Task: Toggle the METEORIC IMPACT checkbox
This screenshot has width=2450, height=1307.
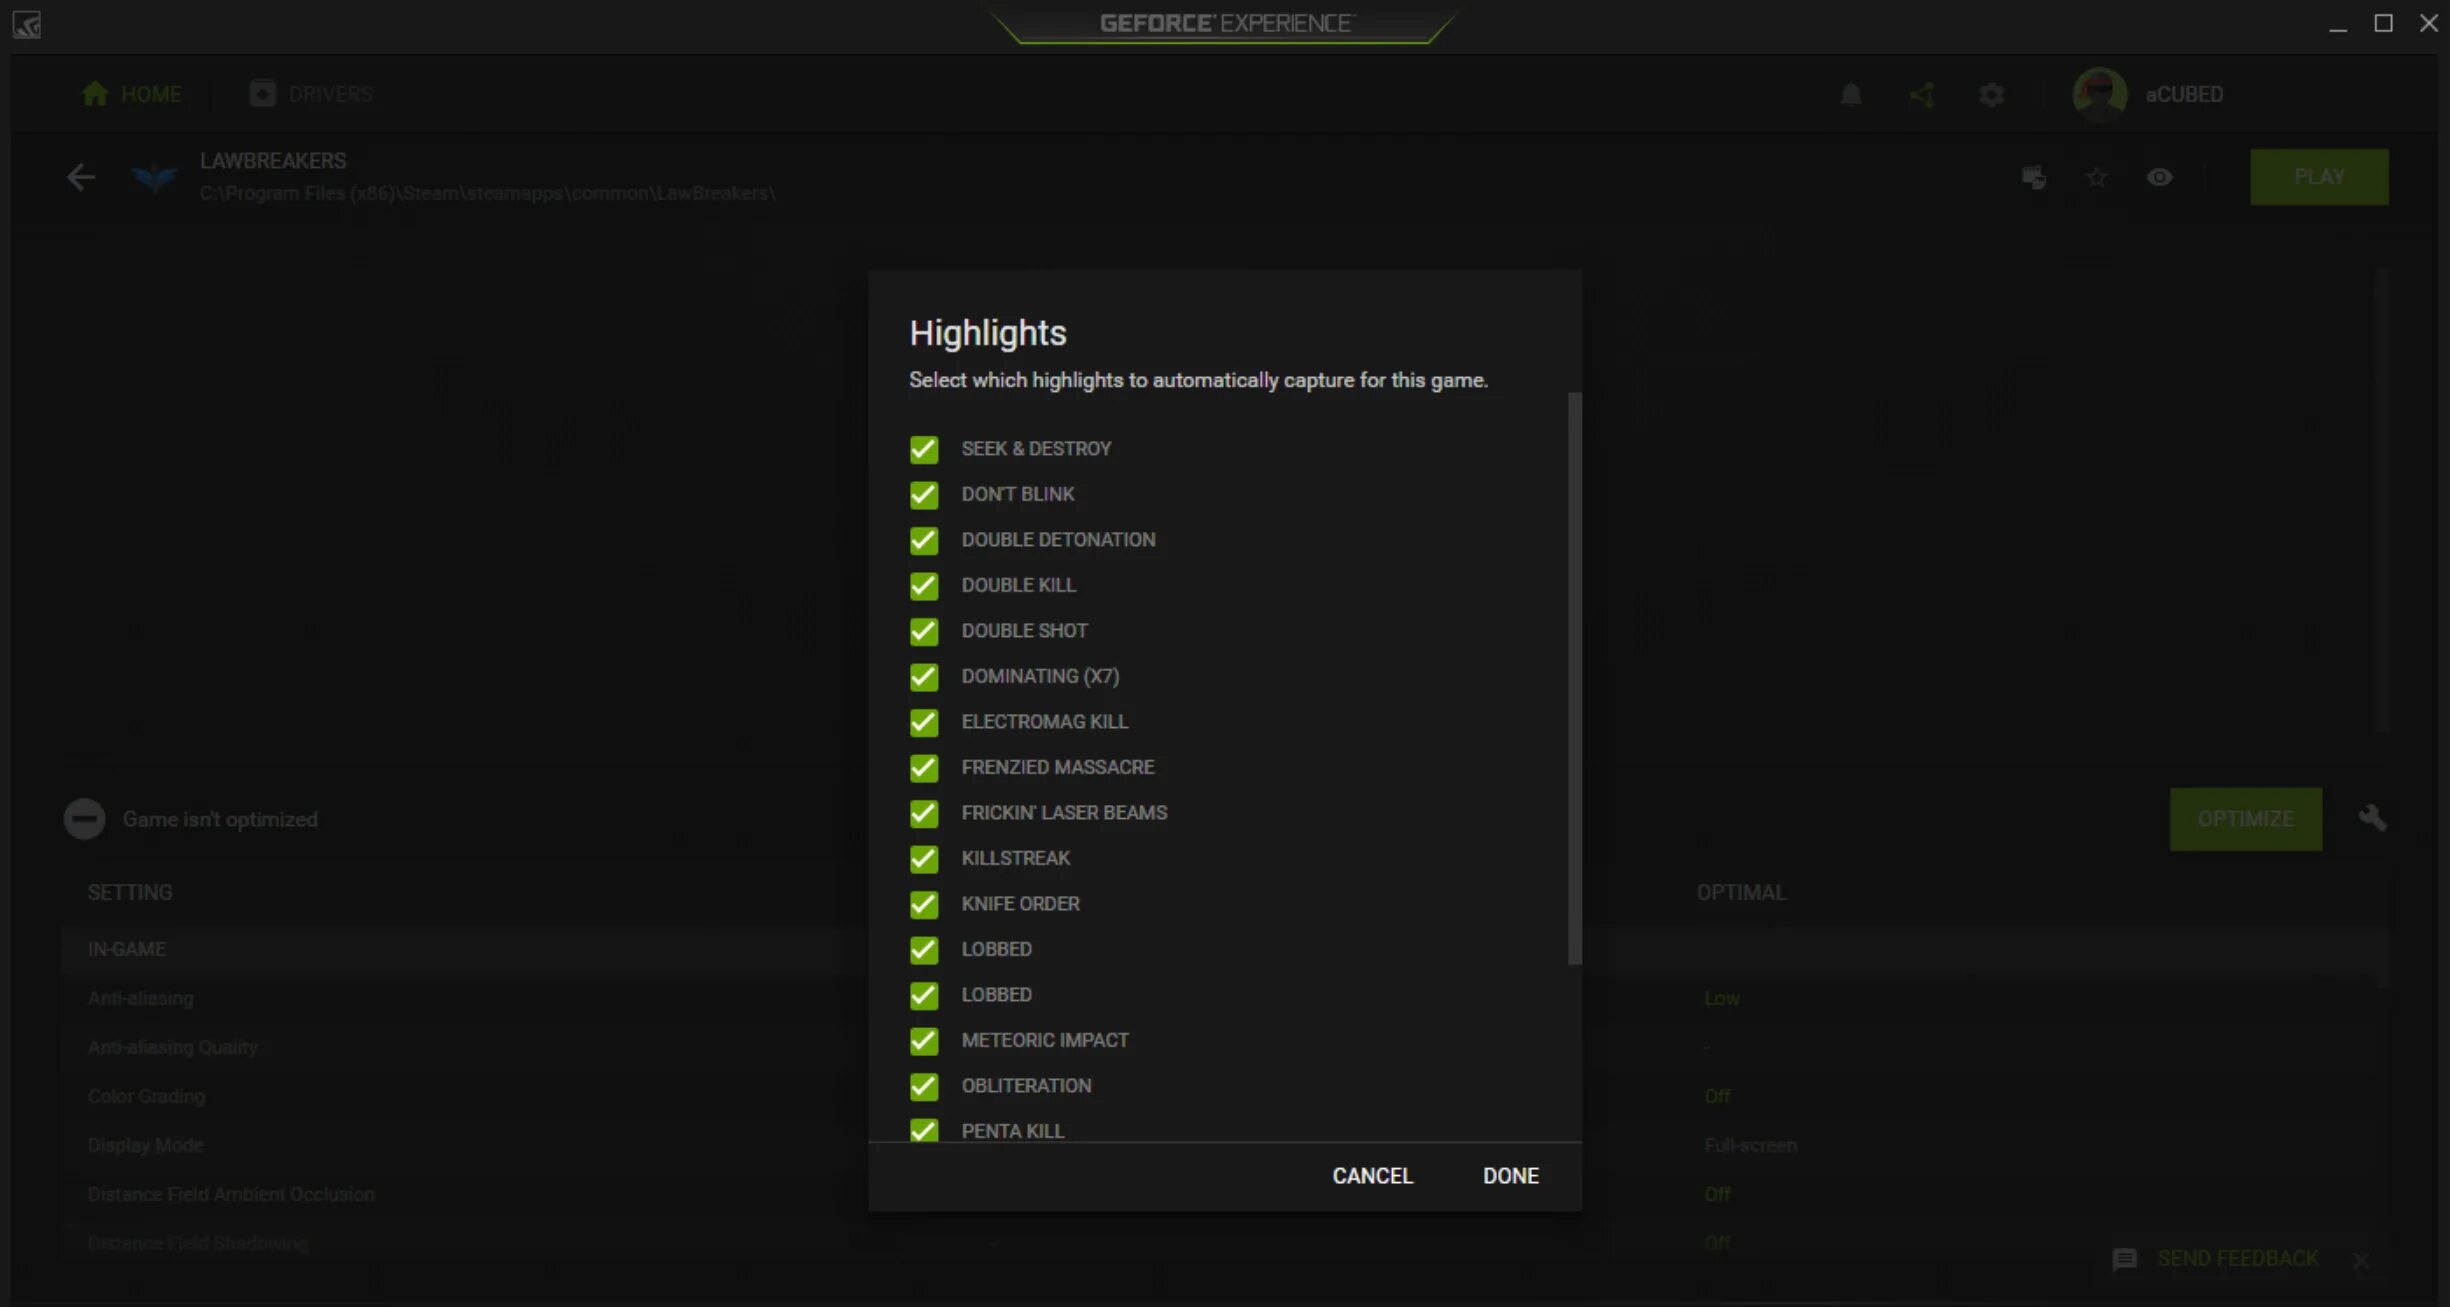Action: 924,1040
